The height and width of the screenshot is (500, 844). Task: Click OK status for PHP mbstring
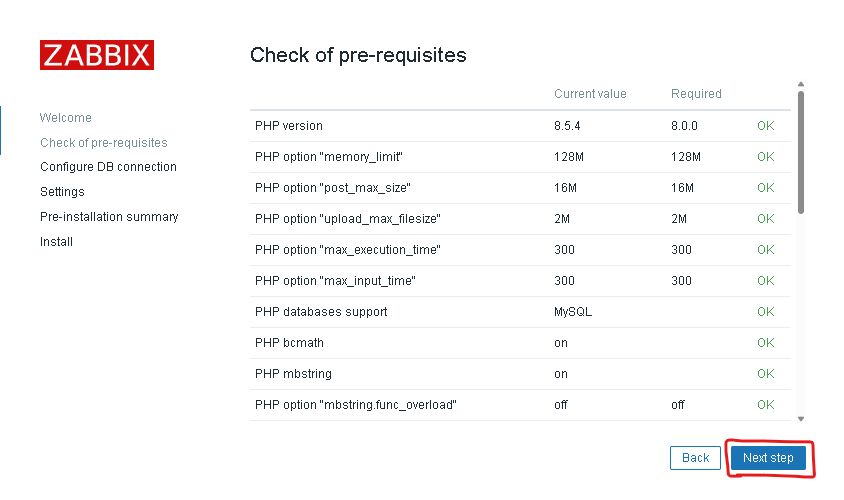765,374
